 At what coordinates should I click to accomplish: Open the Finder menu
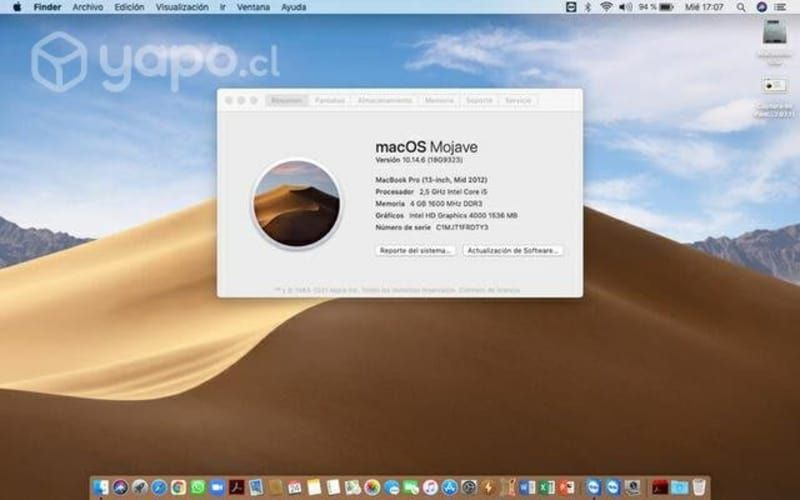(47, 7)
